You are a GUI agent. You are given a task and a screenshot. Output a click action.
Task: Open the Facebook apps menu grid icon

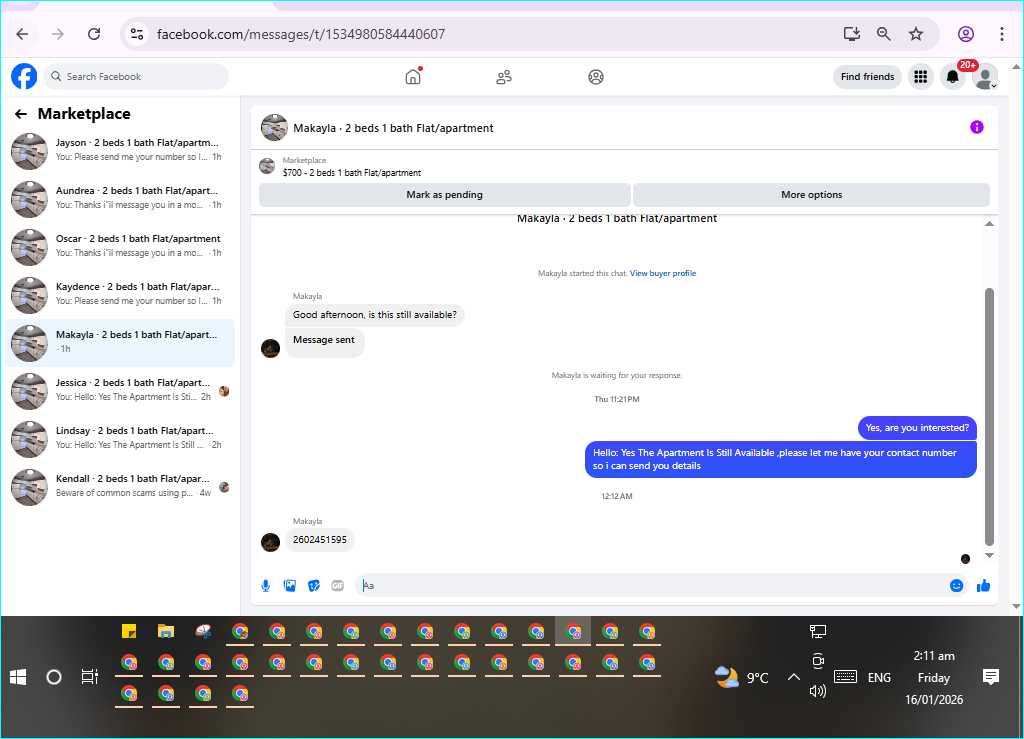point(921,77)
